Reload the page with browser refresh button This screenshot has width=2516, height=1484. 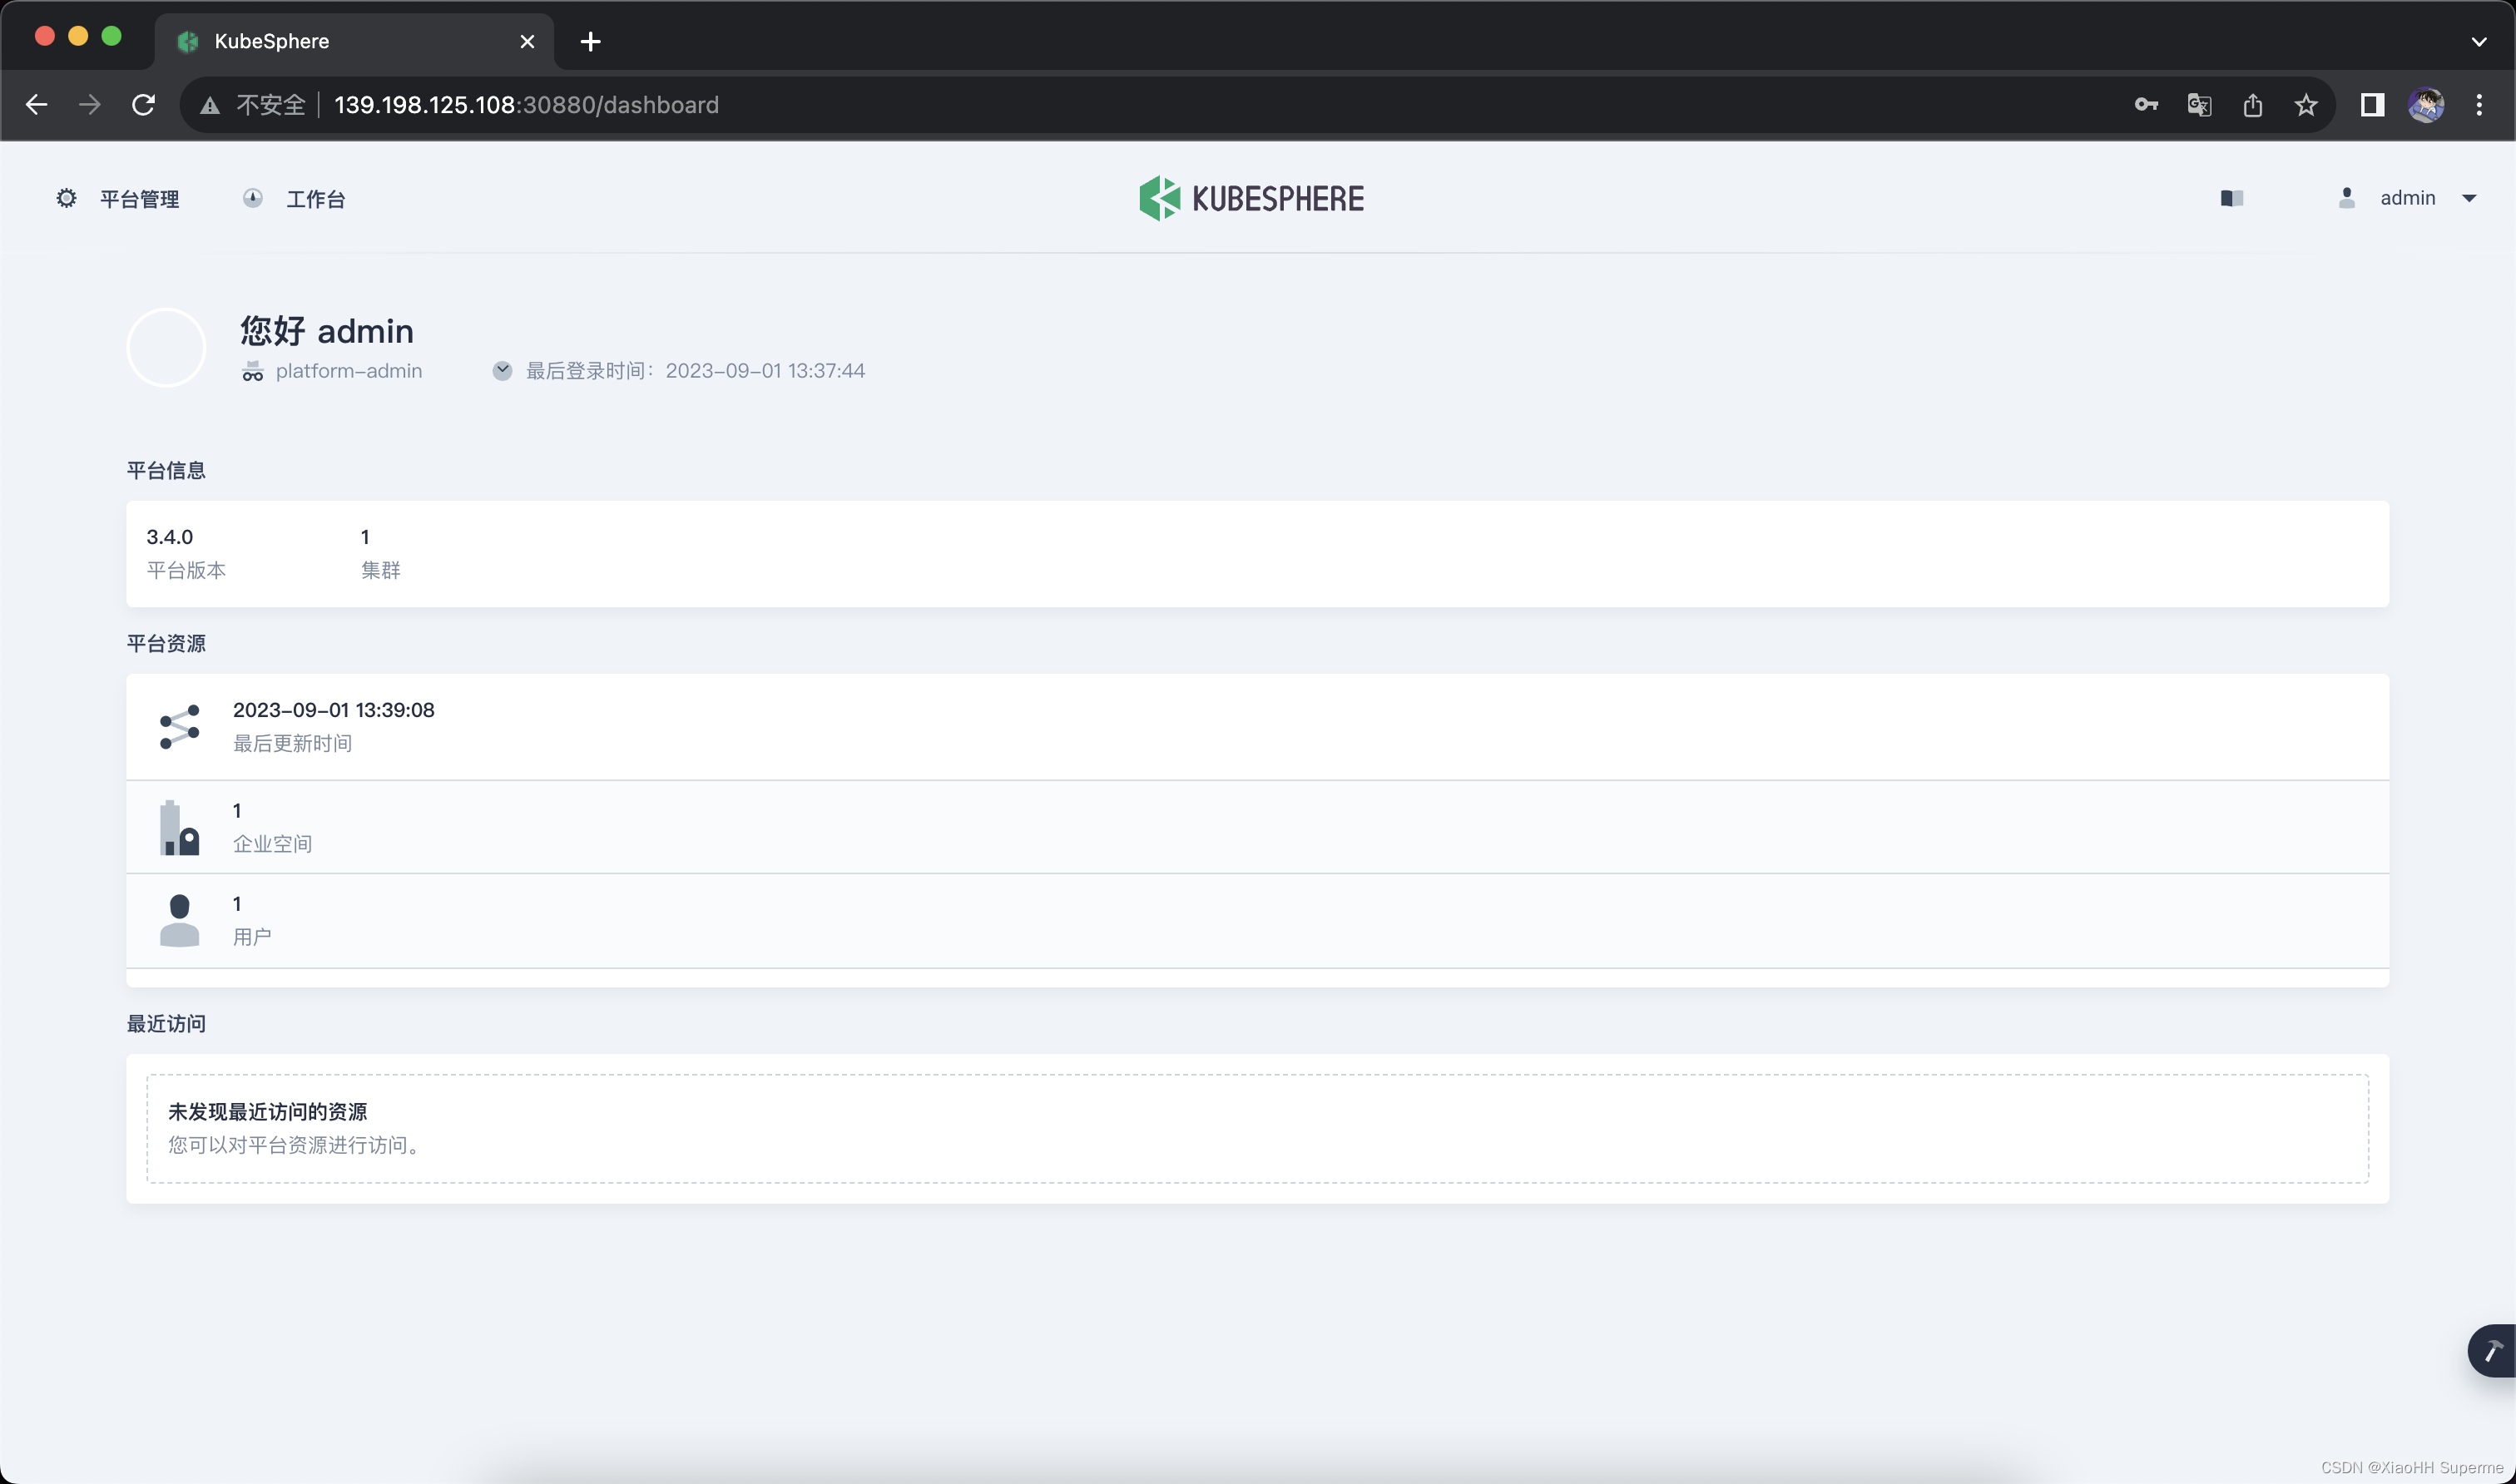[x=144, y=105]
